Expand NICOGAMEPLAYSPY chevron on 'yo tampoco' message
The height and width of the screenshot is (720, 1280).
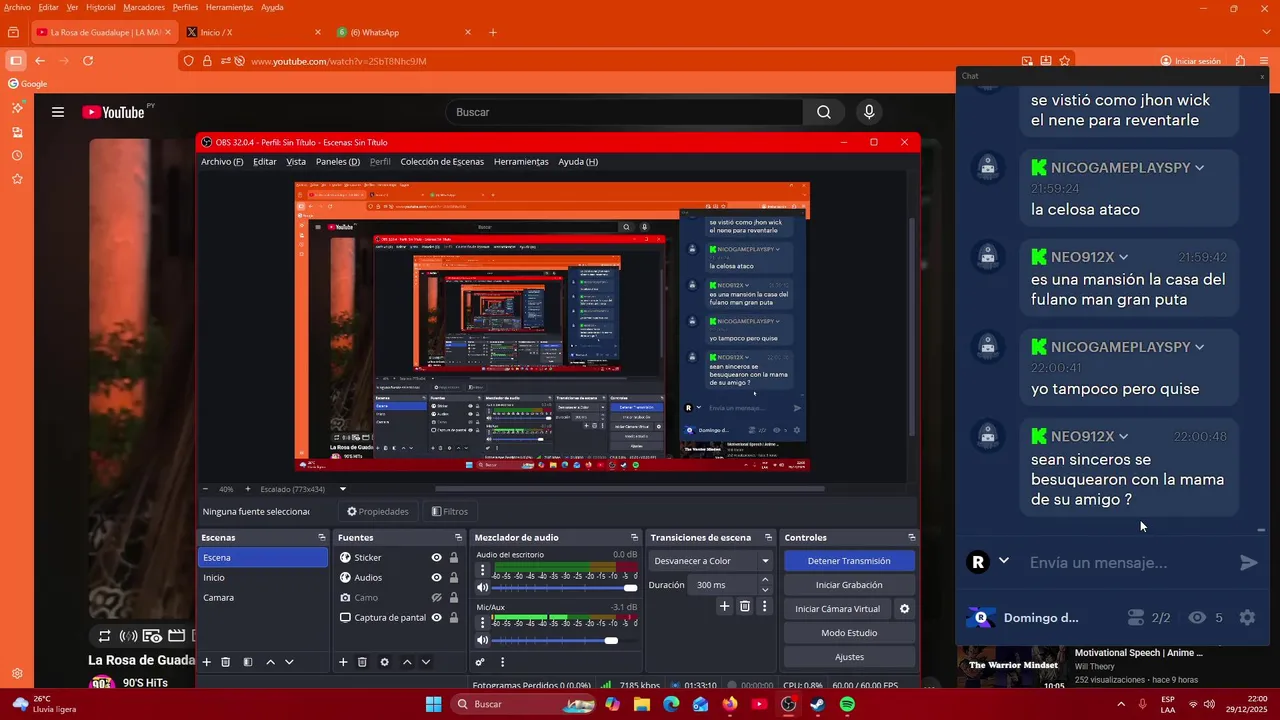1199,347
